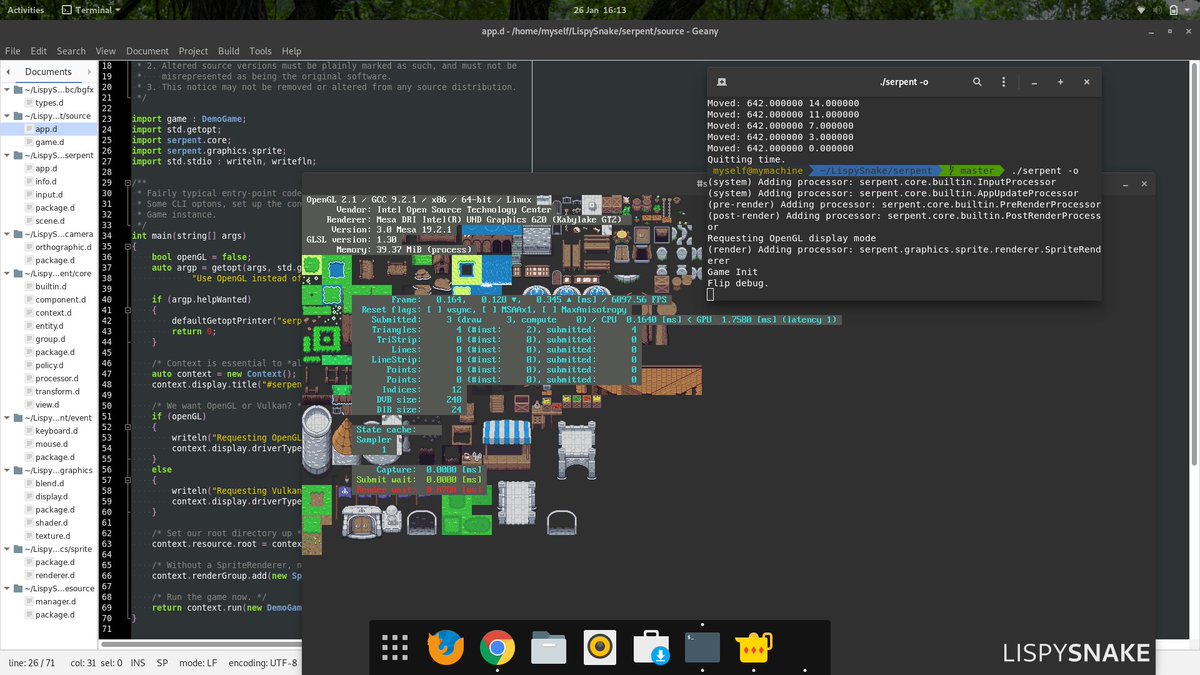The image size is (1200, 675).
Task: Click the yellow jug app icon in dock
Action: click(754, 648)
